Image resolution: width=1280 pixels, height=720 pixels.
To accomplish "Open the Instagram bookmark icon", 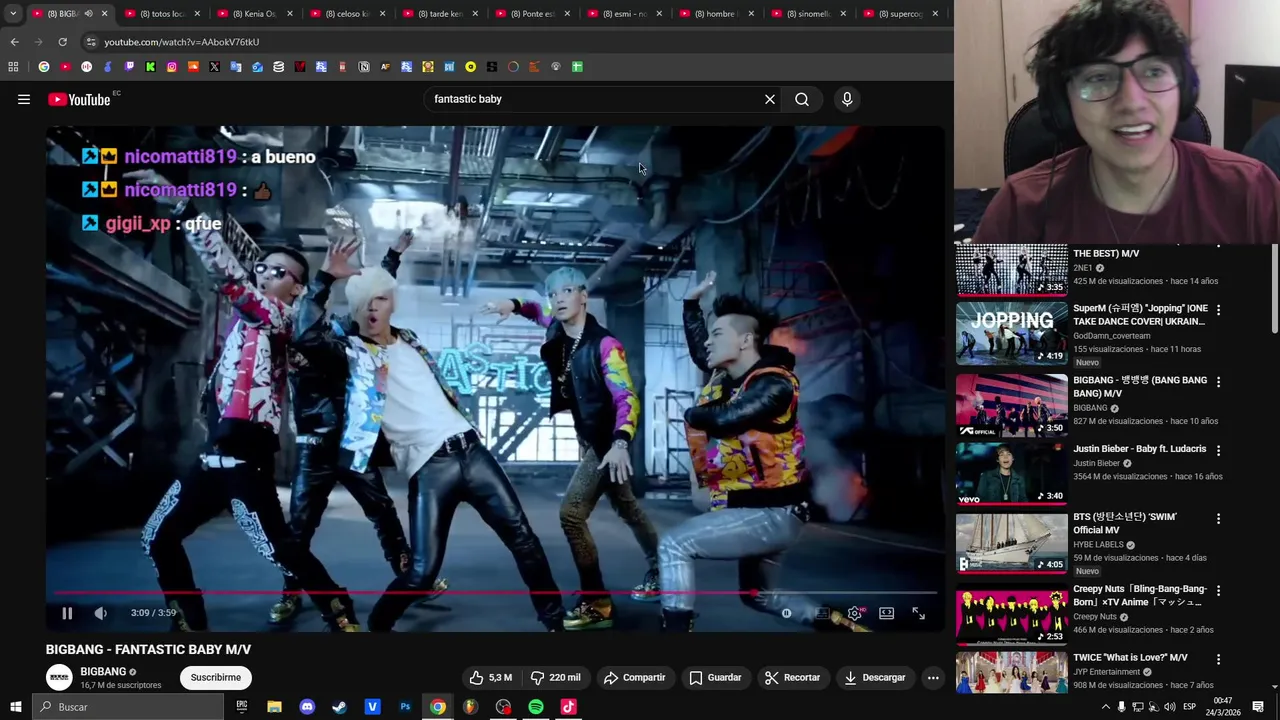I will coord(172,67).
